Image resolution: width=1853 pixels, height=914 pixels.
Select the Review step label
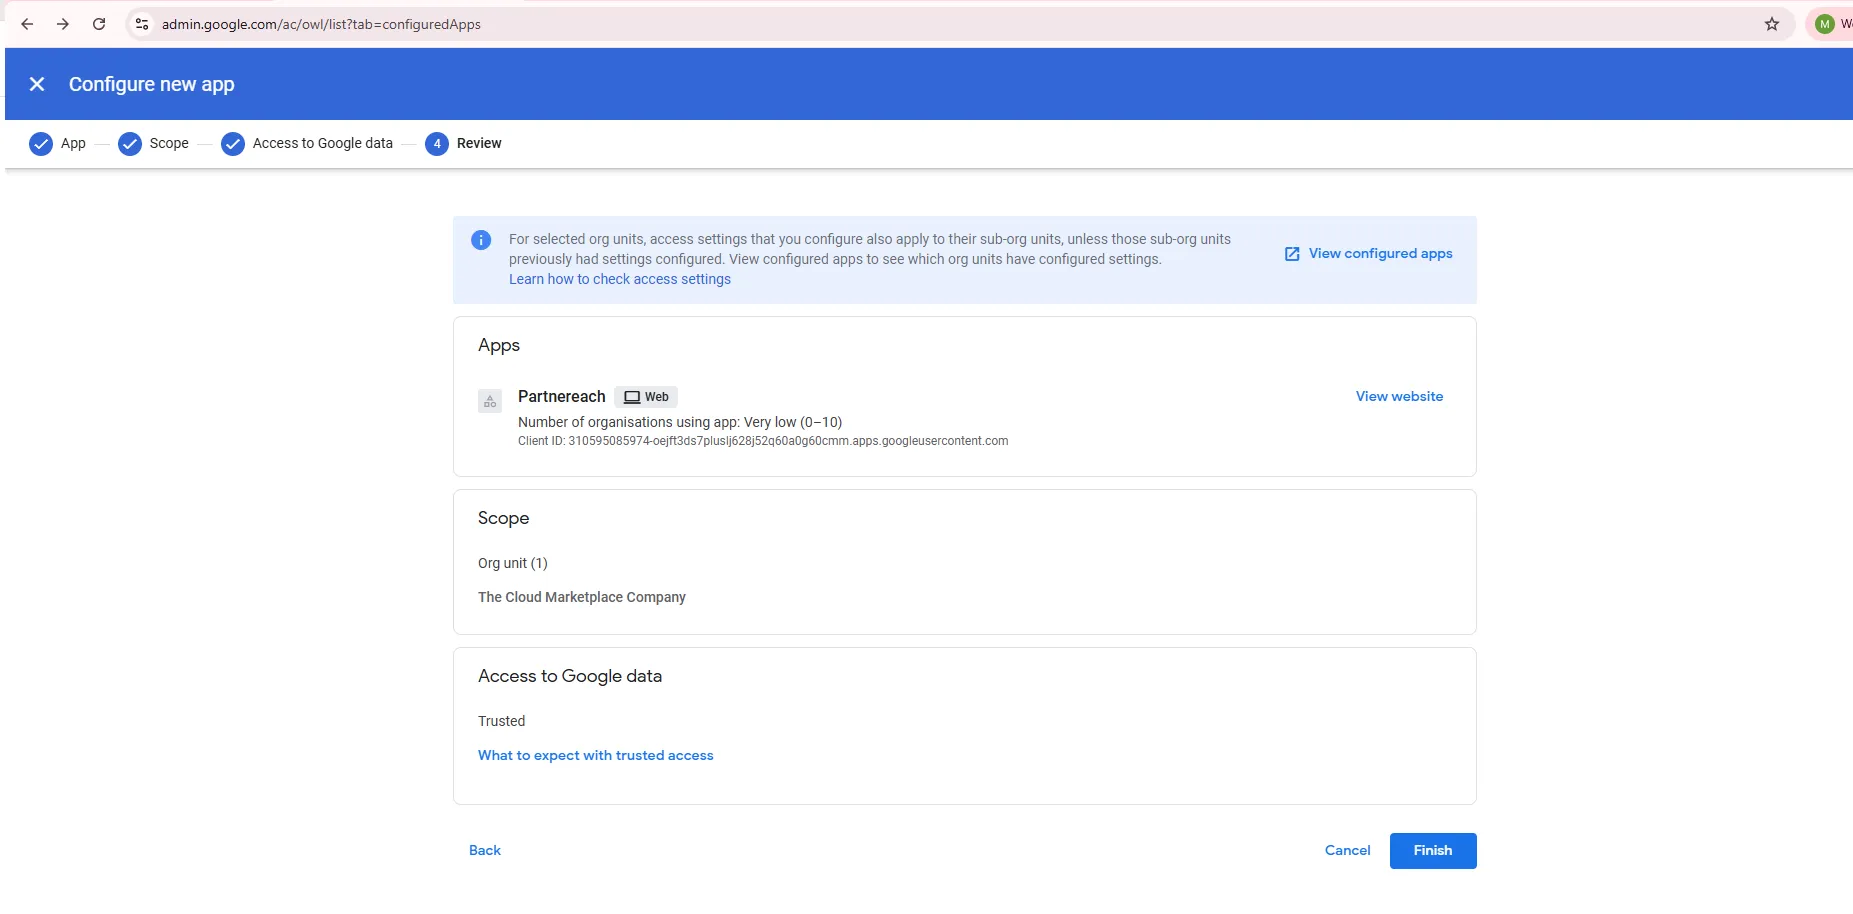(479, 143)
